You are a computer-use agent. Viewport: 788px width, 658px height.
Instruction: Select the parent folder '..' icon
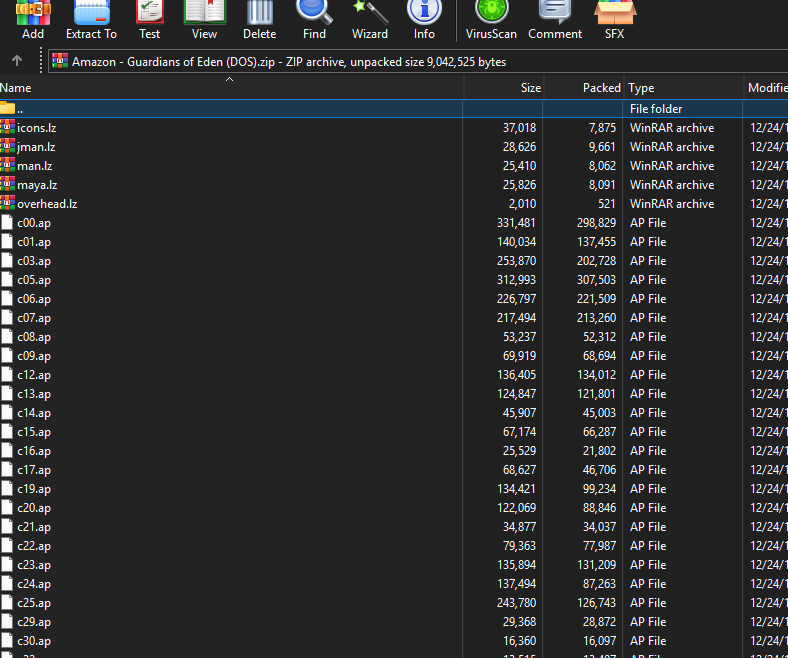8,108
